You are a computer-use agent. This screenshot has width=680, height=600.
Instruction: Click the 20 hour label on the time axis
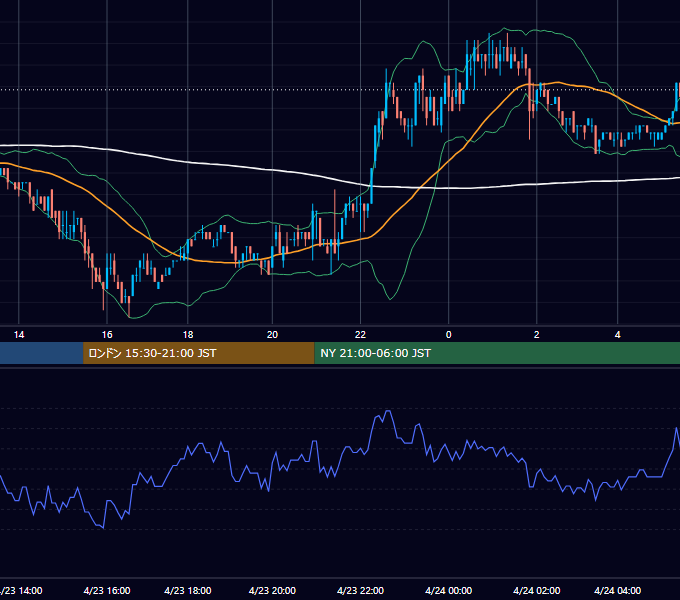(272, 335)
